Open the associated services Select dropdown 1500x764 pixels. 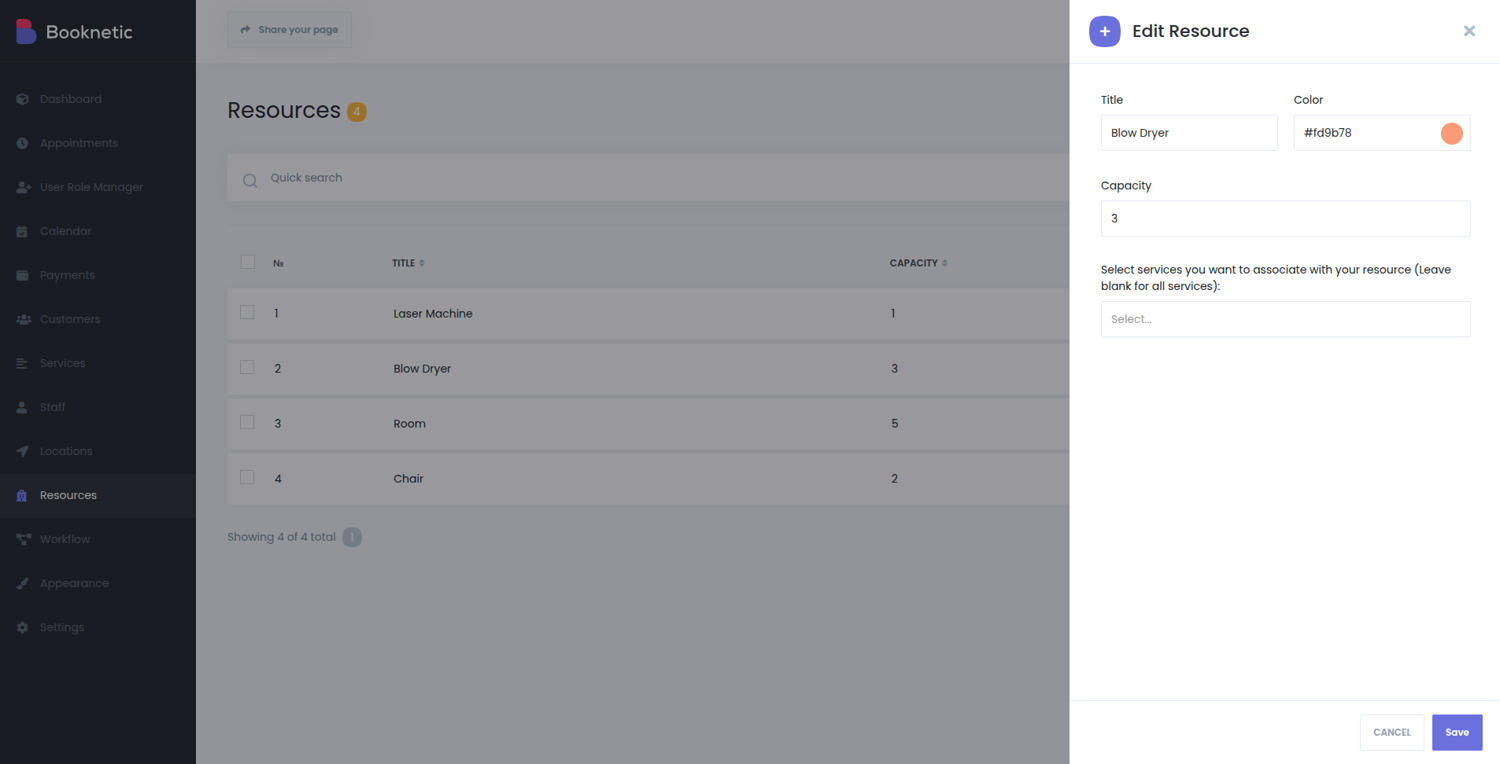tap(1285, 319)
